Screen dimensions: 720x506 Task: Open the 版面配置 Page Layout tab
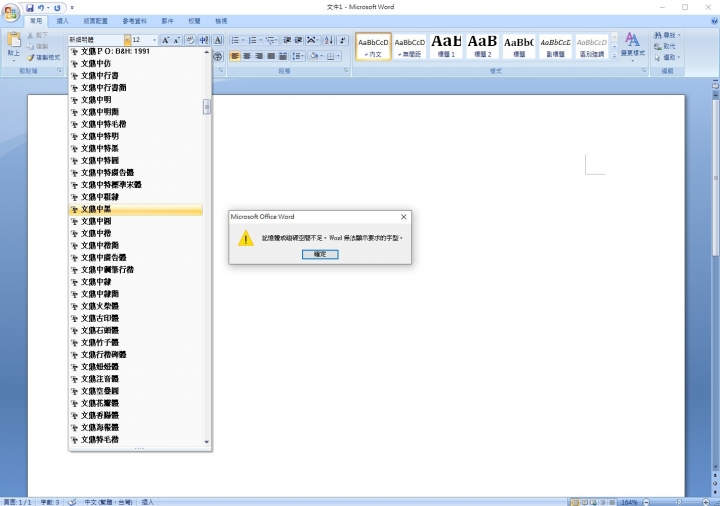click(96, 21)
